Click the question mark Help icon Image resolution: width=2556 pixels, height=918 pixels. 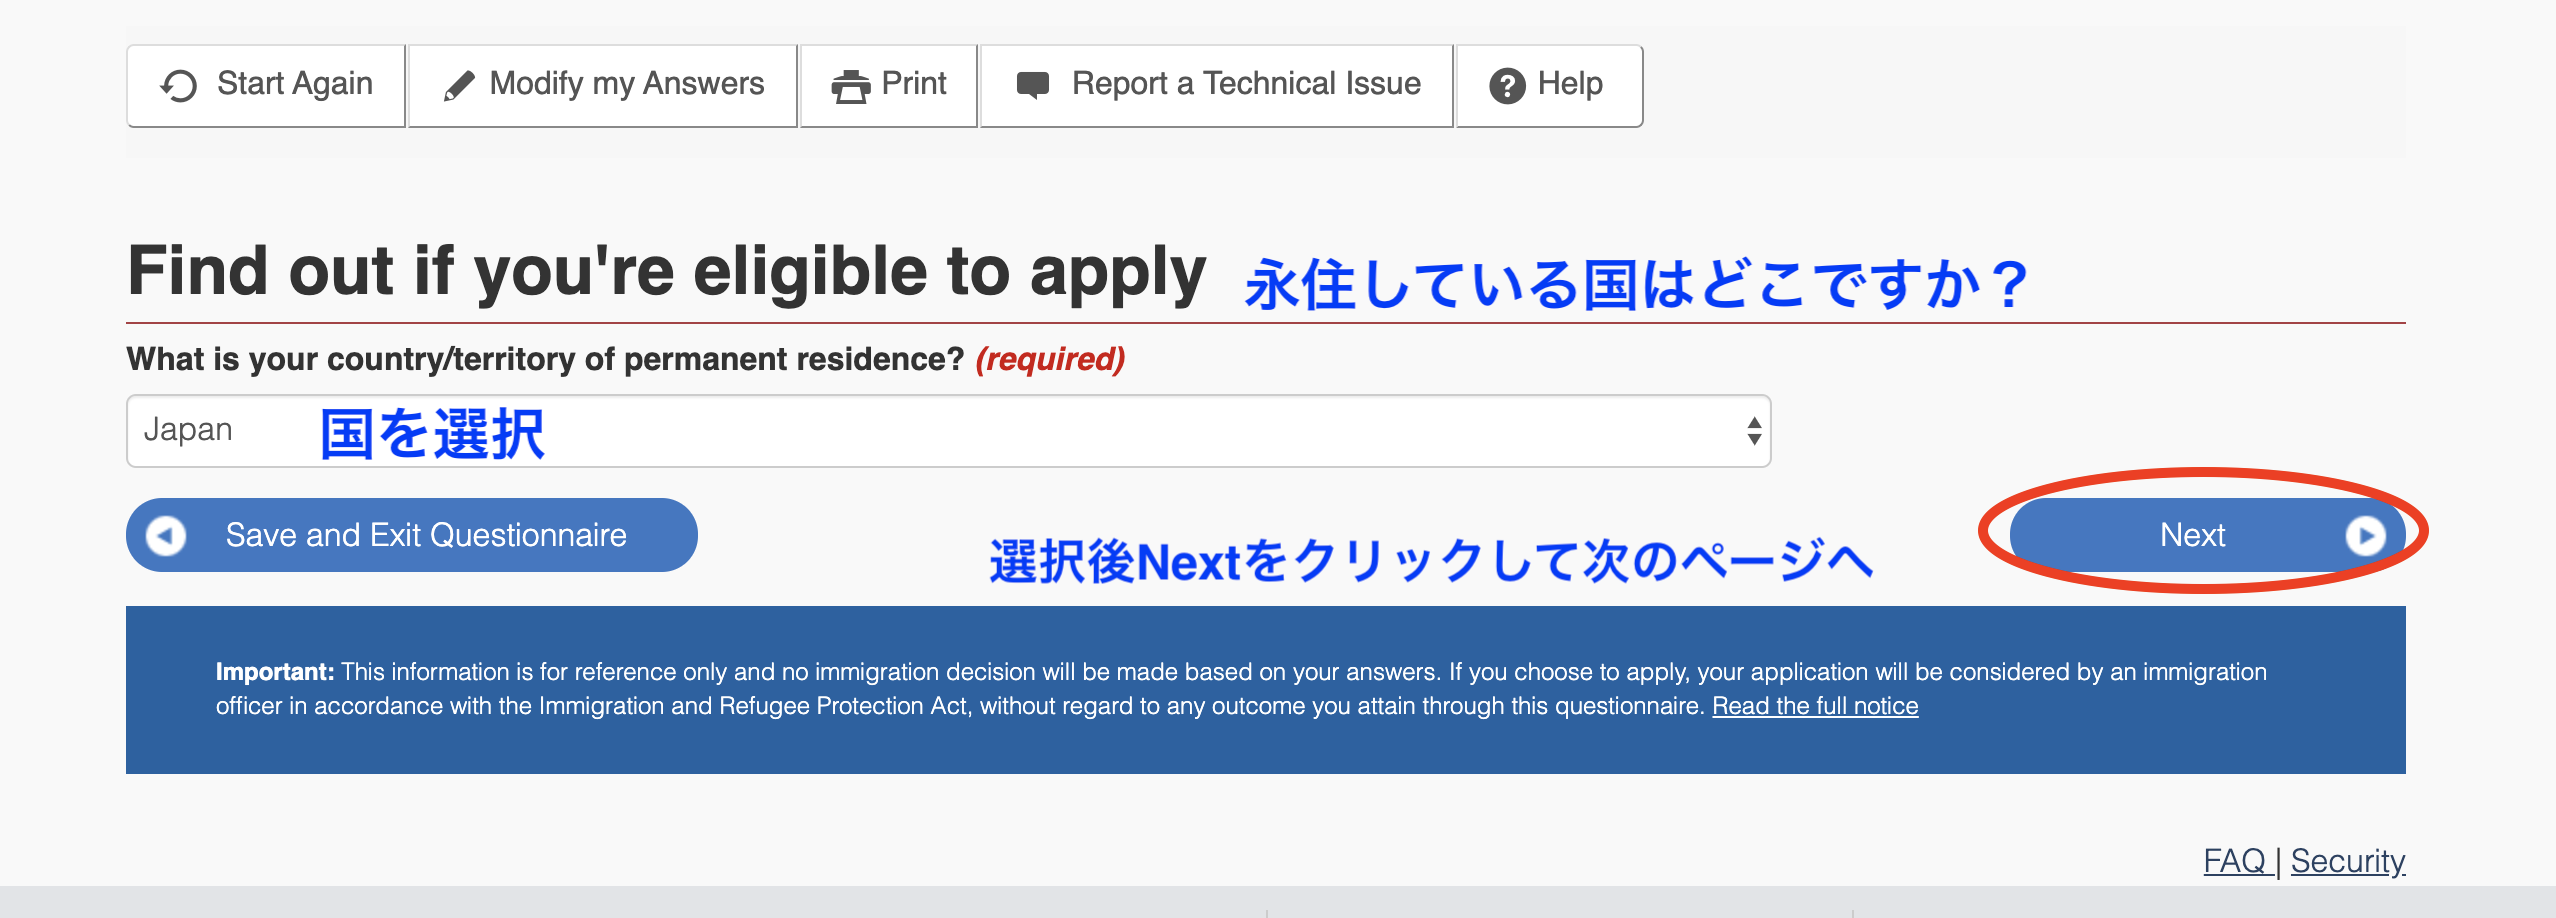[x=1507, y=86]
